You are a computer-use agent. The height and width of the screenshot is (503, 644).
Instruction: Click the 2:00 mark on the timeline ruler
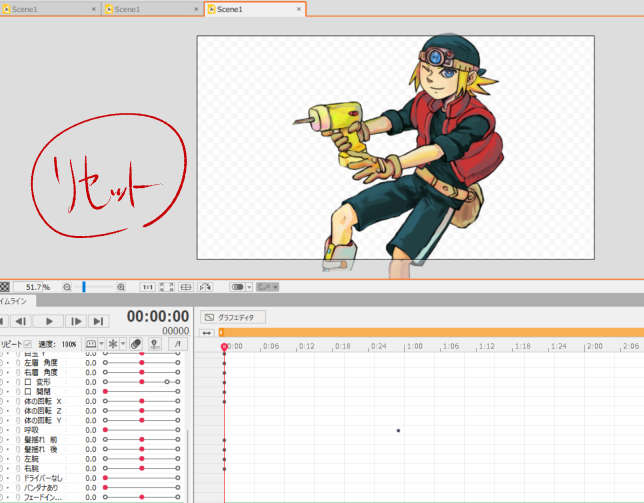(594, 347)
